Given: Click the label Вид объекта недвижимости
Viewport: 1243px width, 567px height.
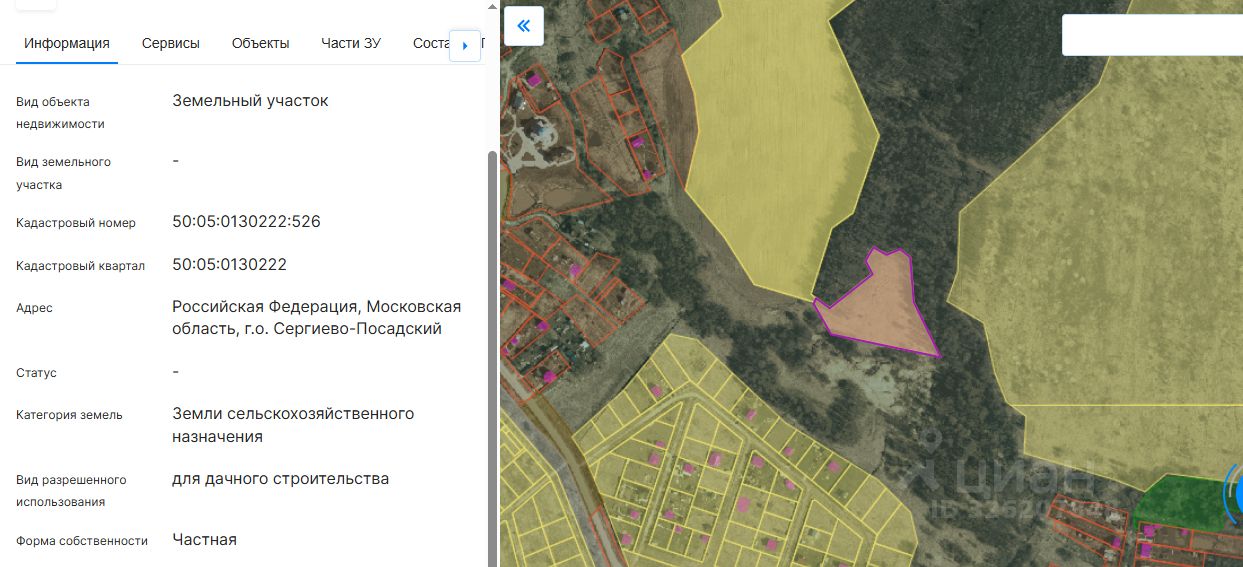Looking at the screenshot, I should click(x=60, y=113).
